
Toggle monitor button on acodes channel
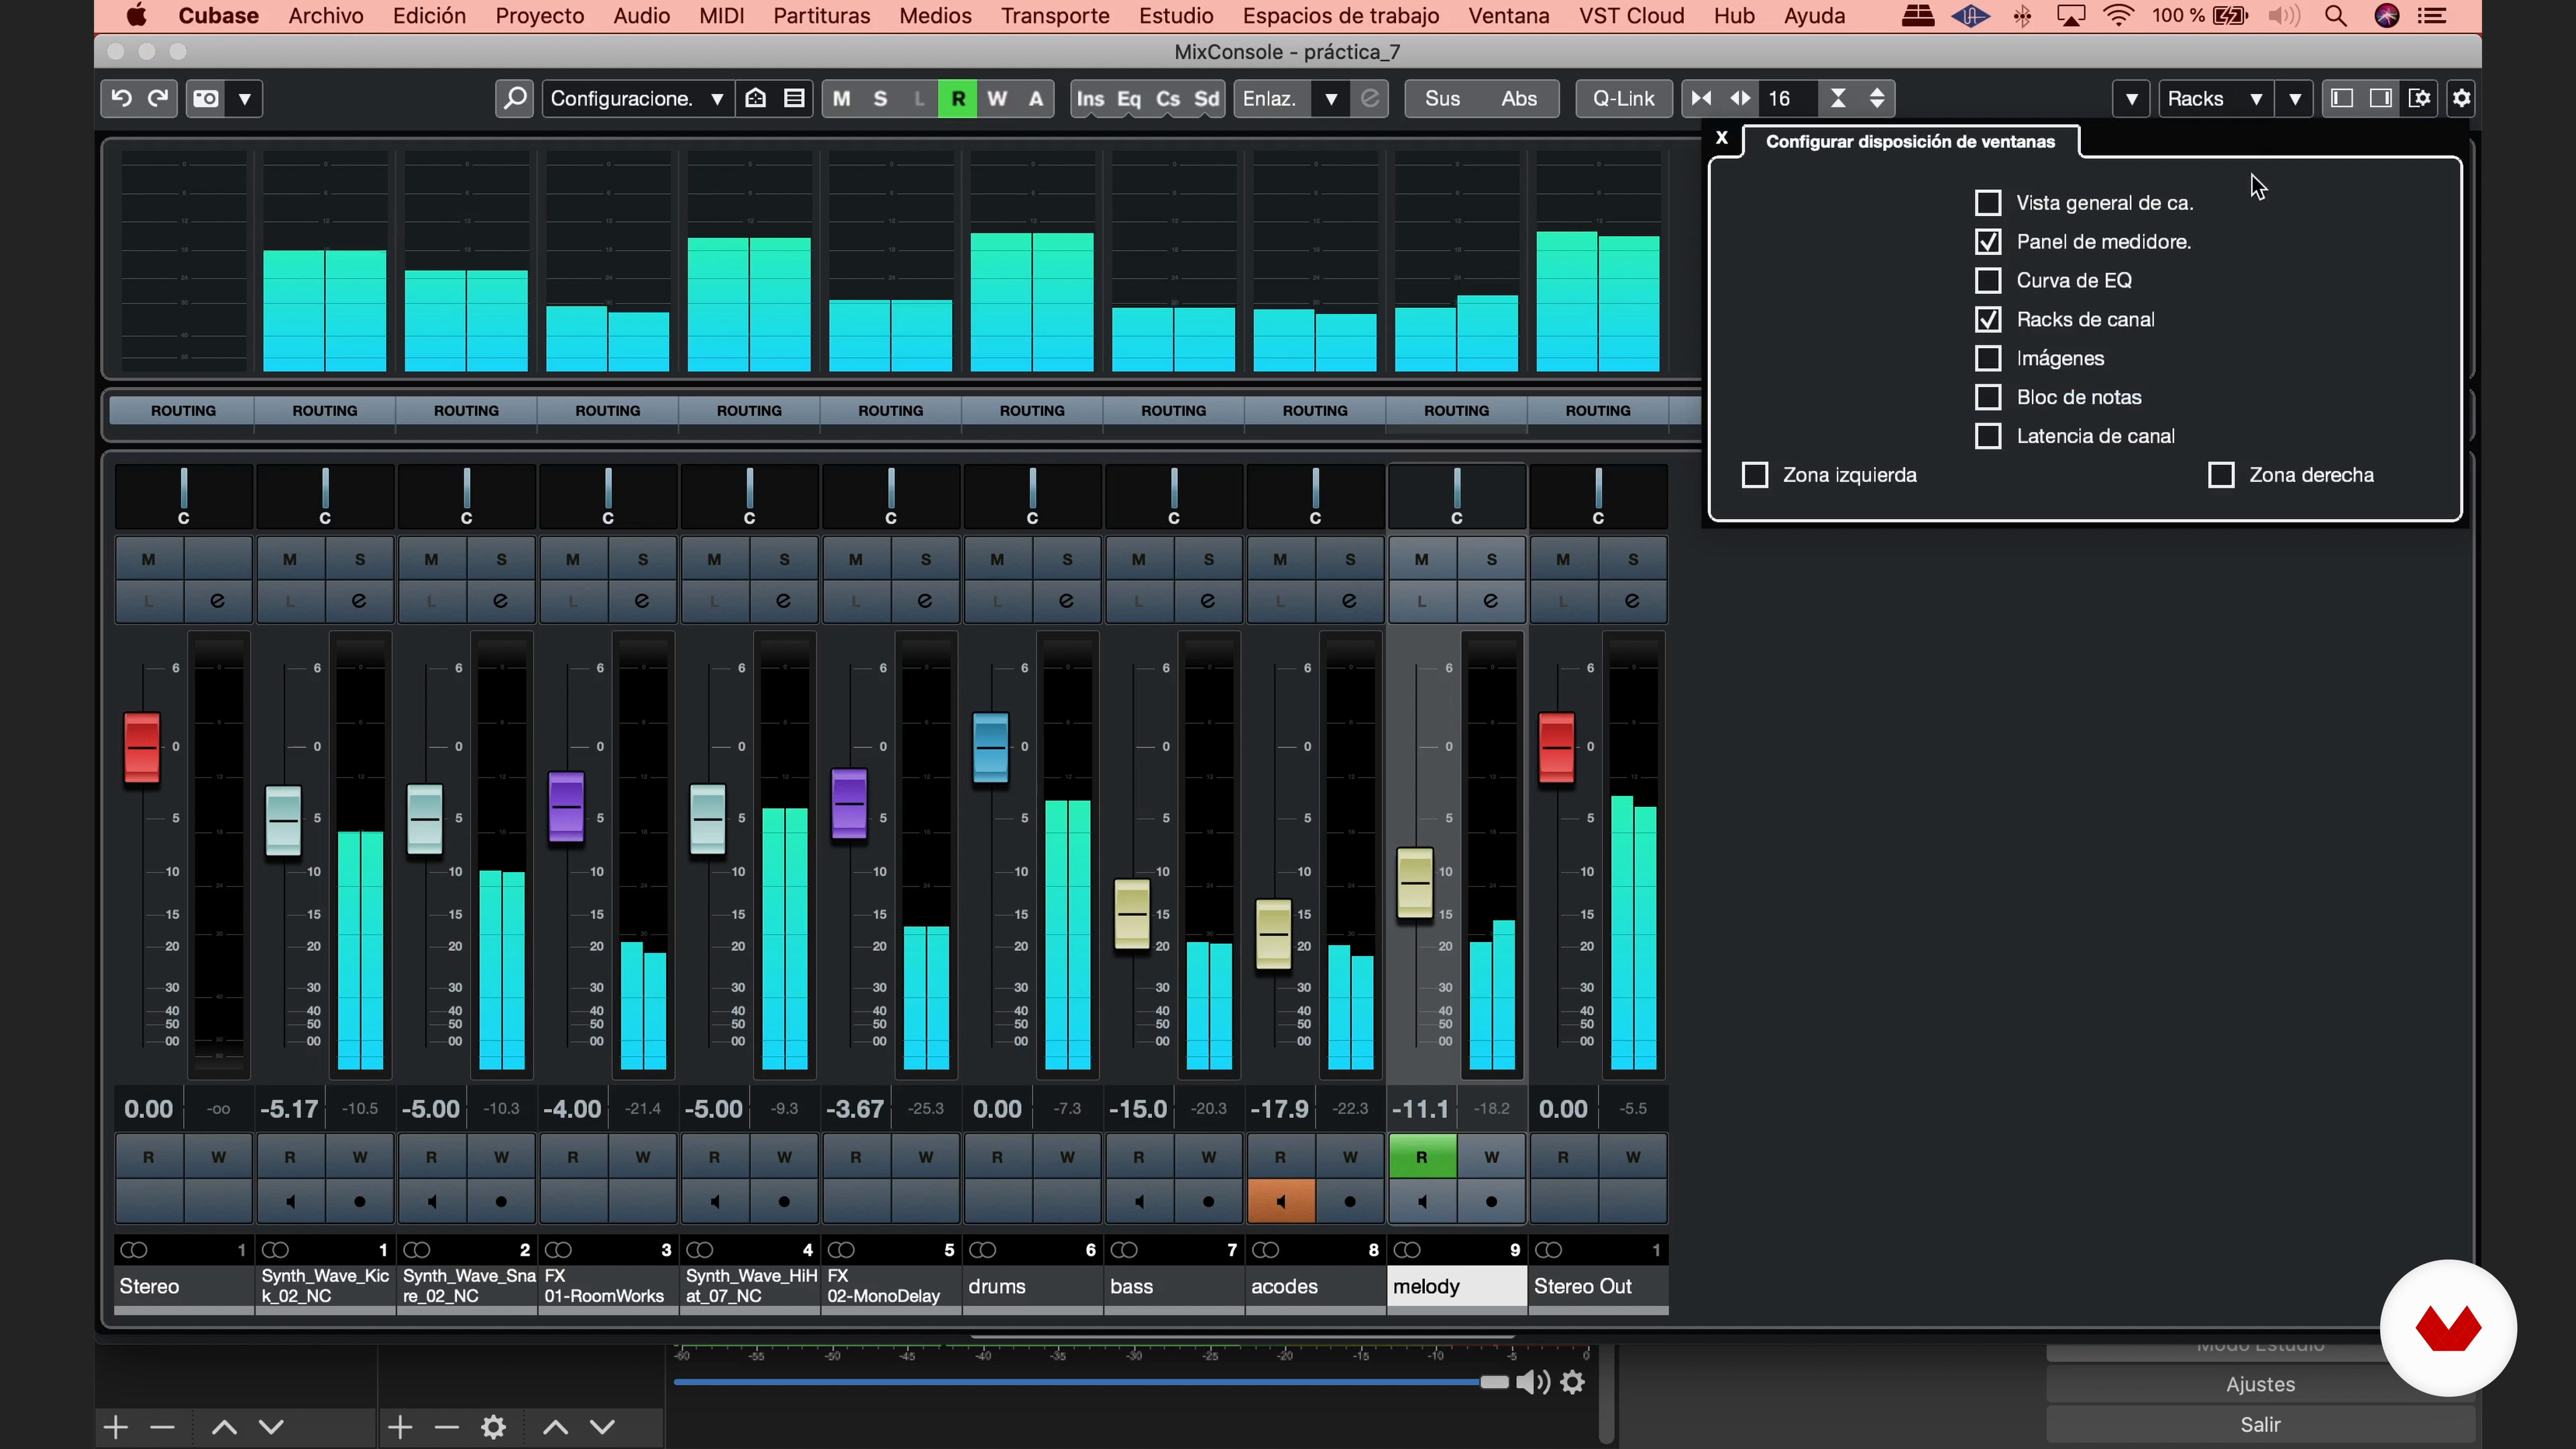click(x=1281, y=1202)
